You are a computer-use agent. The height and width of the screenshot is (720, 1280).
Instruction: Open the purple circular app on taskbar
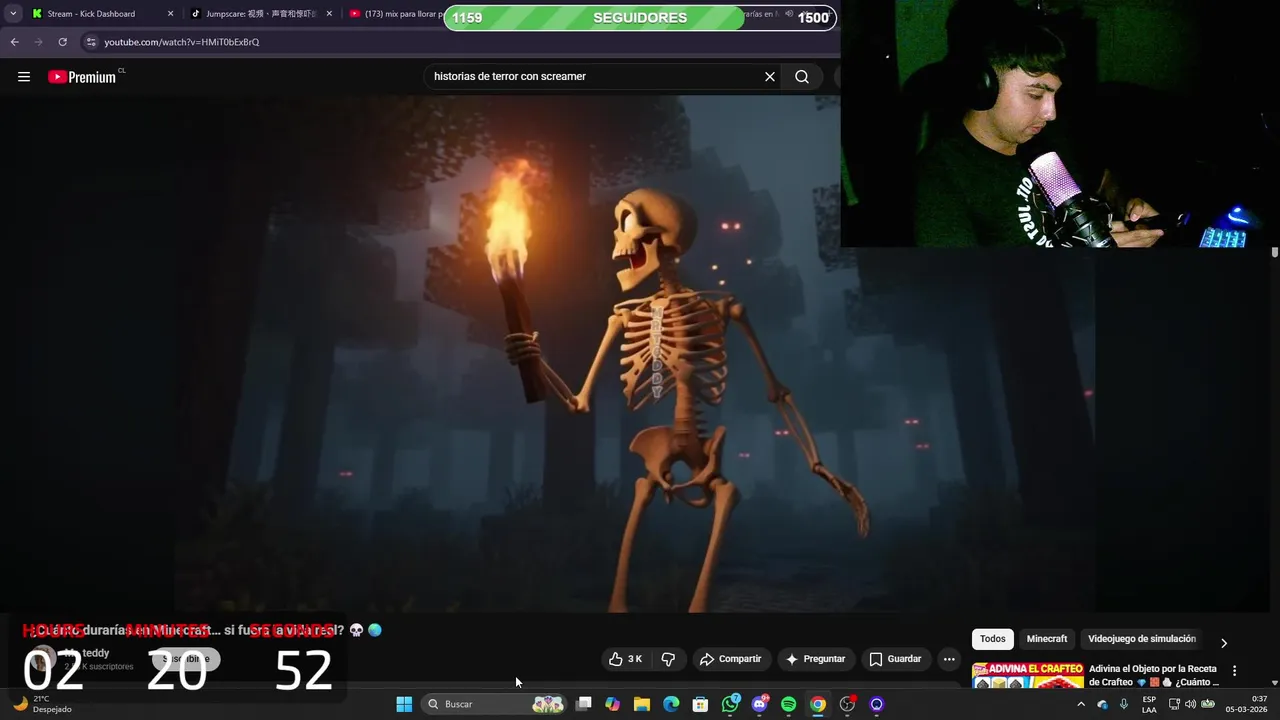coord(877,704)
